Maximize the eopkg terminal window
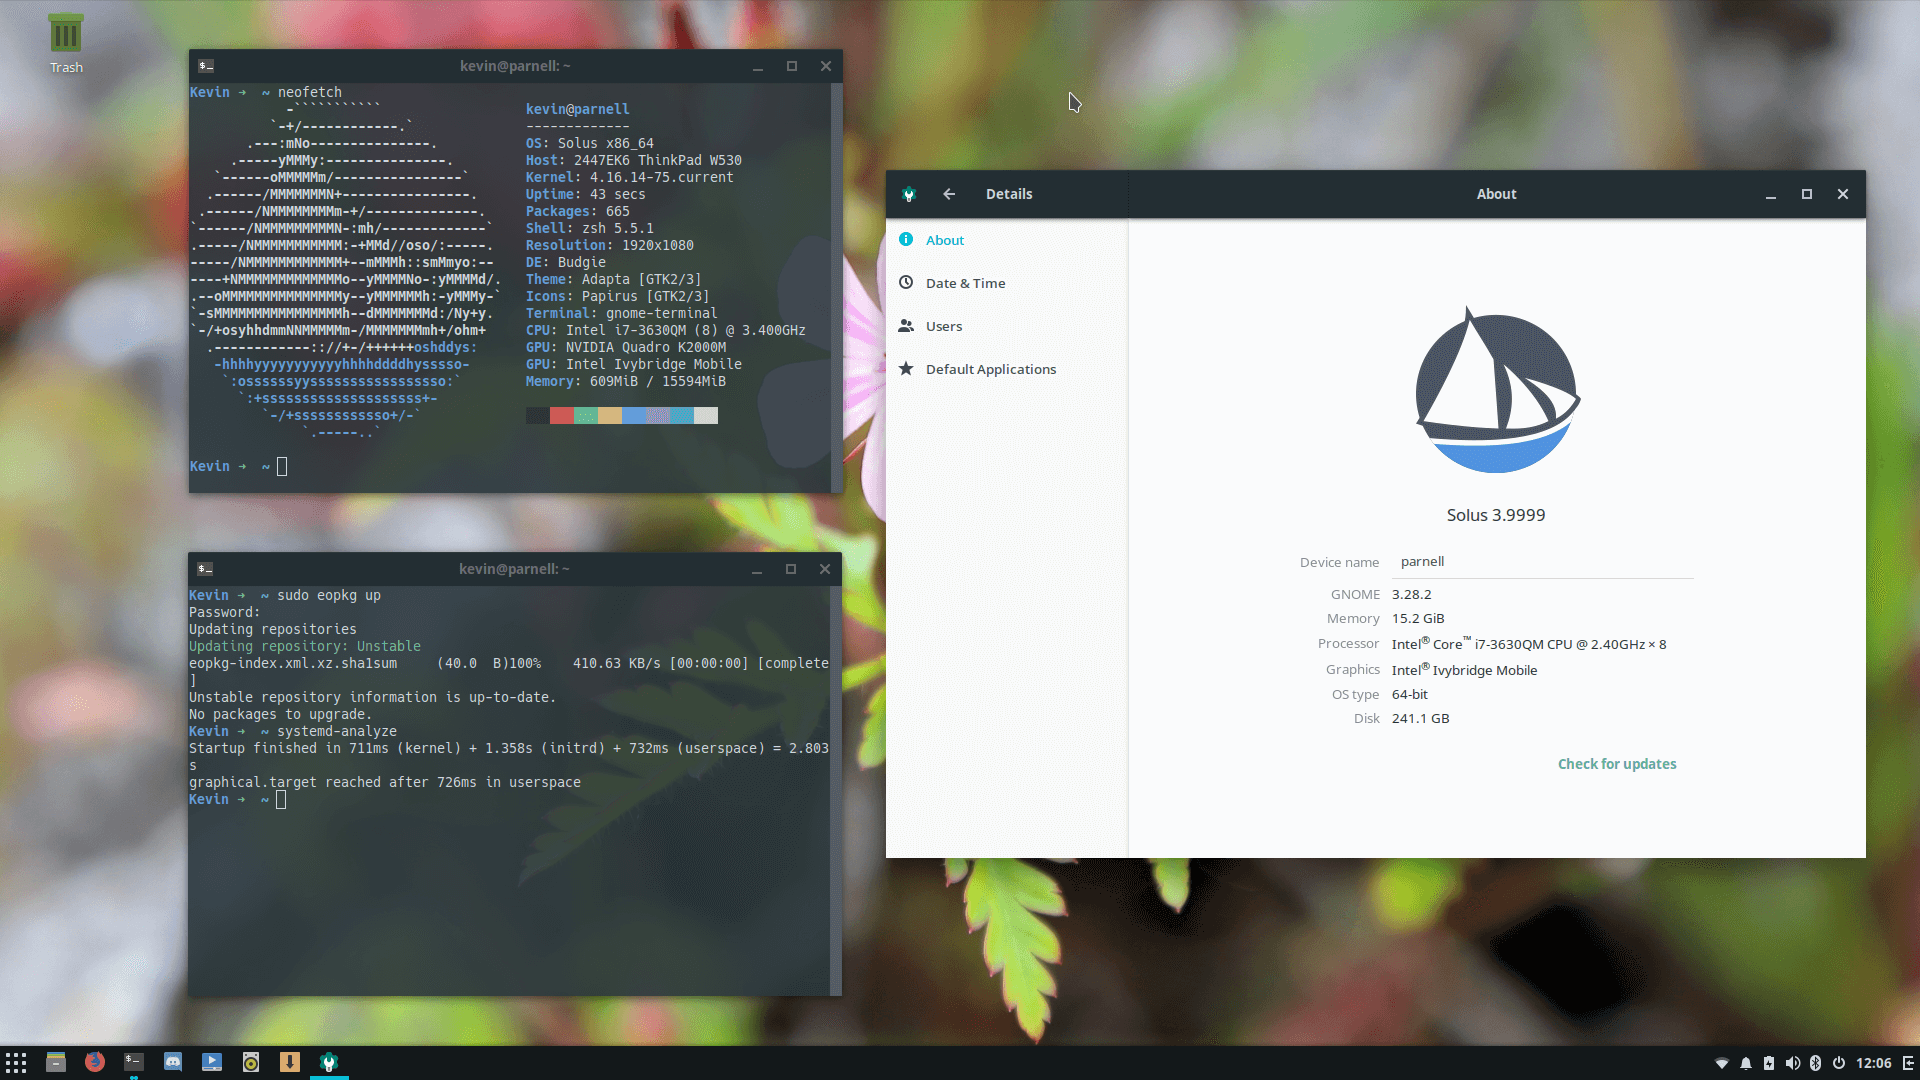Viewport: 1920px width, 1080px height. 791,569
